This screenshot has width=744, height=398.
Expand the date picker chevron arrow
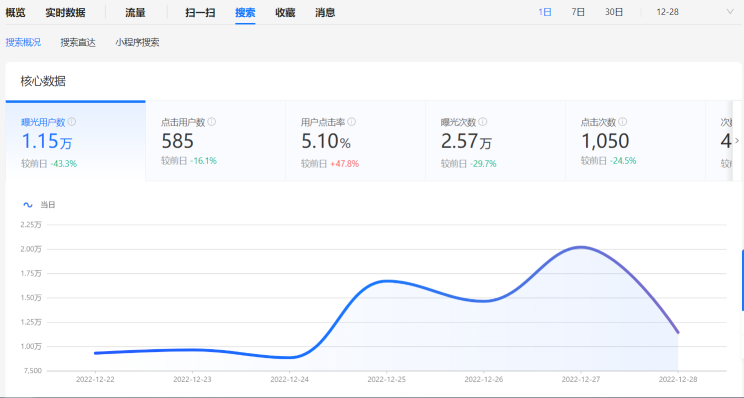730,12
